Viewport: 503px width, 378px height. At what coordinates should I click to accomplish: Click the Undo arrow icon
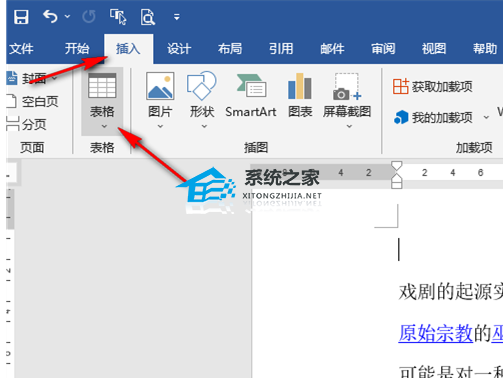[x=50, y=16]
